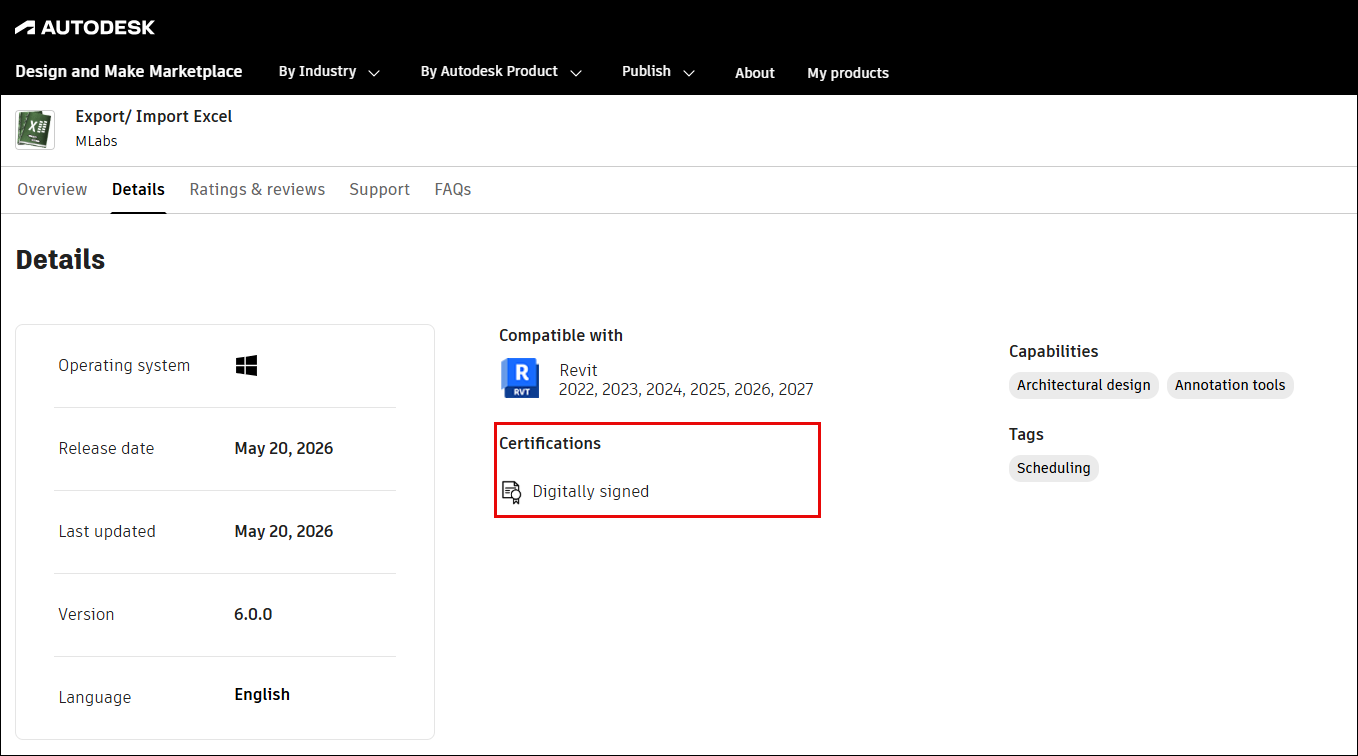The width and height of the screenshot is (1358, 756).
Task: Click the Windows operating system icon
Action: click(246, 366)
